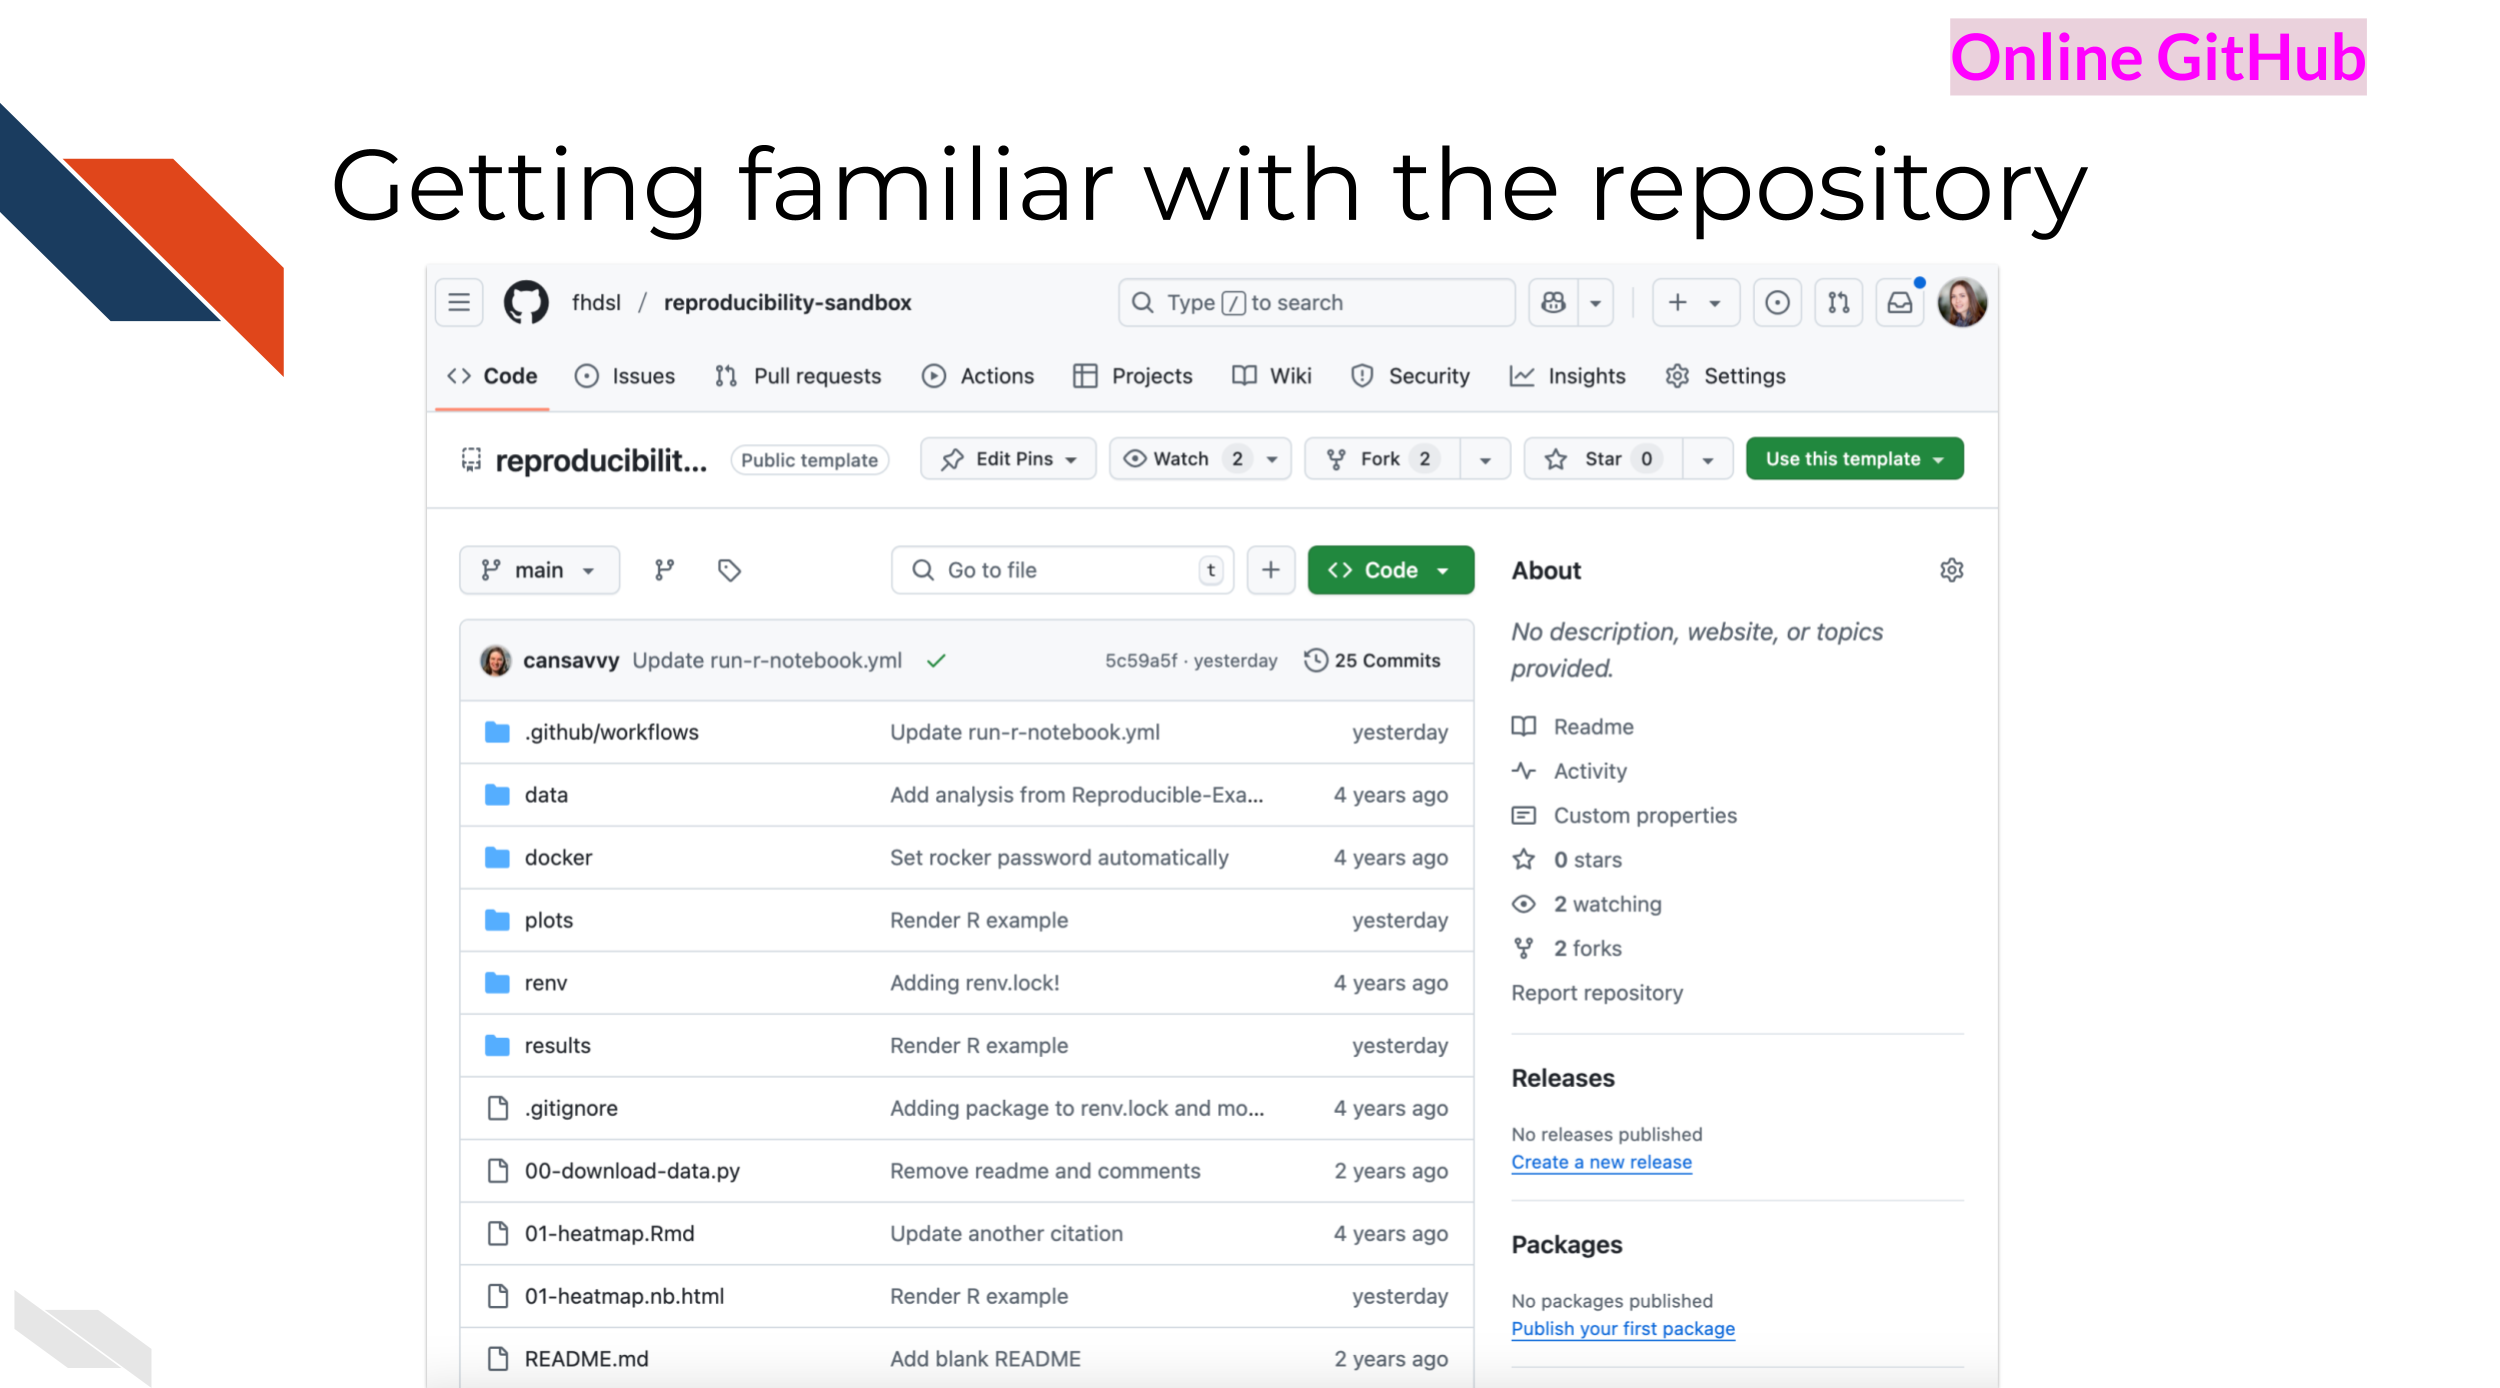This screenshot has height=1388, width=2500.
Task: Open the data folder
Action: tap(546, 795)
